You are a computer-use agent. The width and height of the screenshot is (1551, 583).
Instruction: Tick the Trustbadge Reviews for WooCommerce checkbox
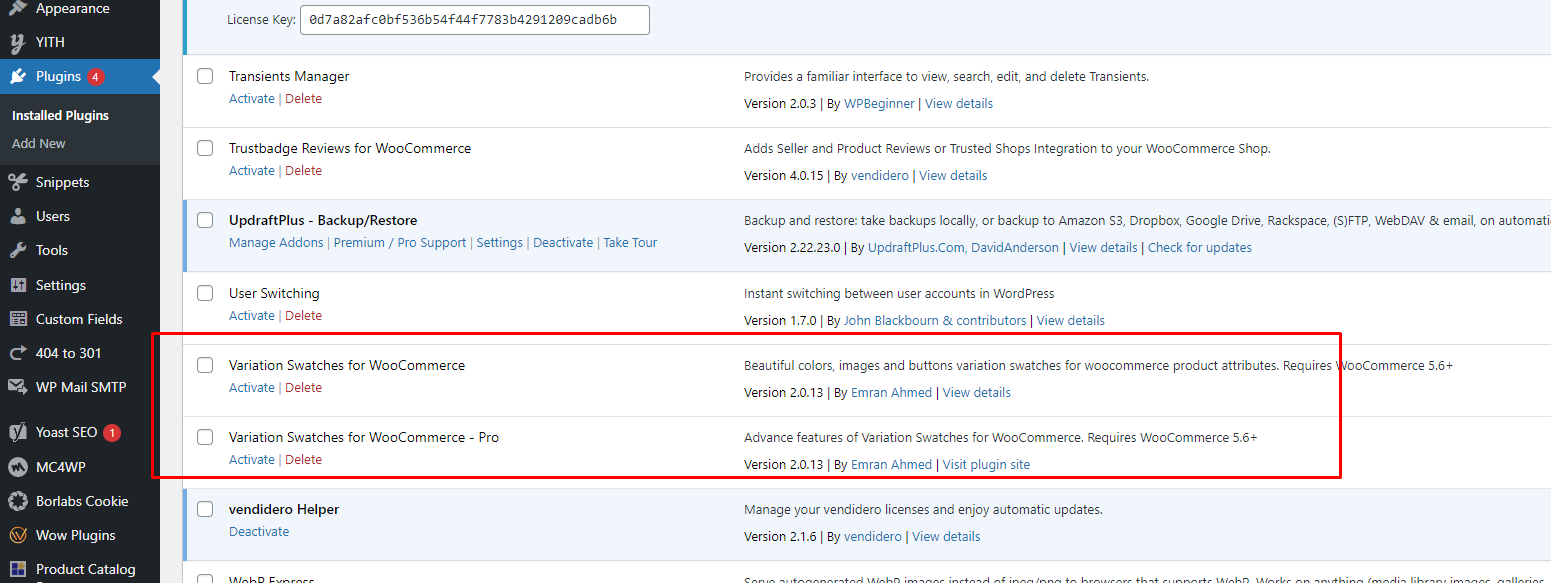point(205,148)
